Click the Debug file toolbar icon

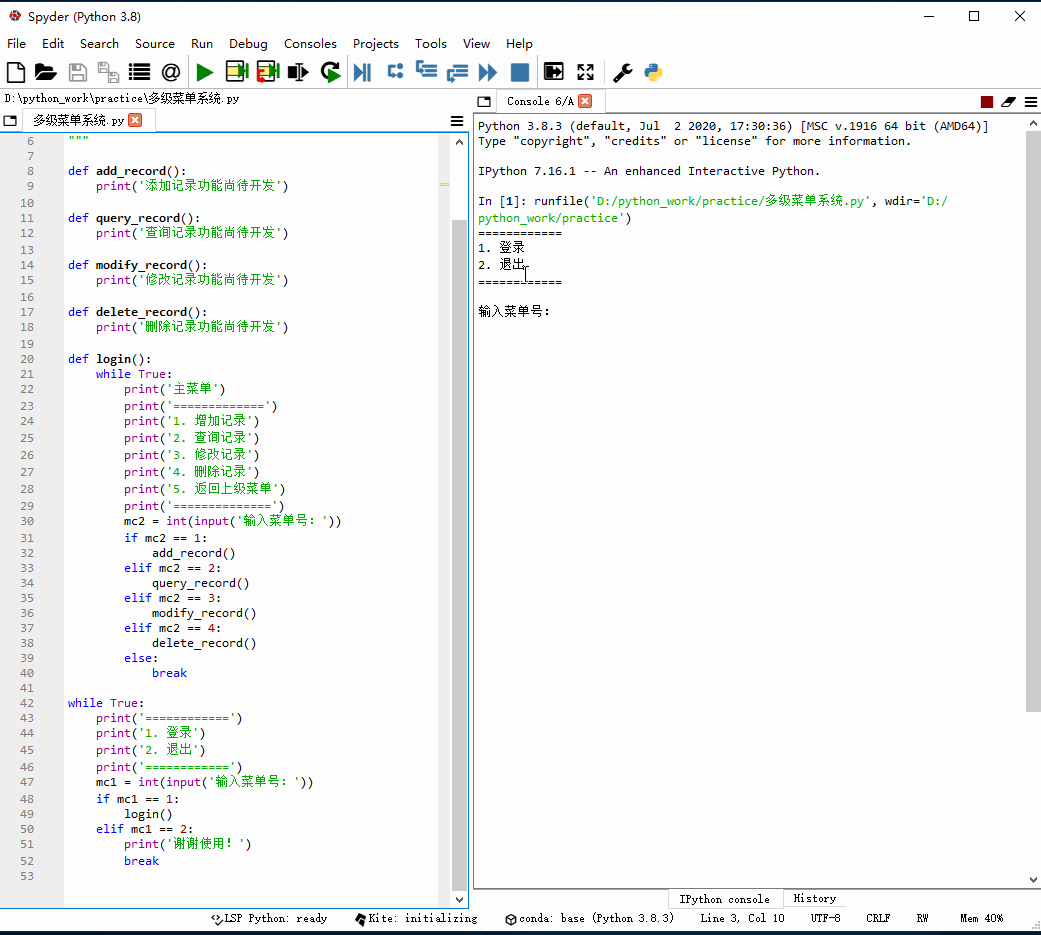point(362,72)
